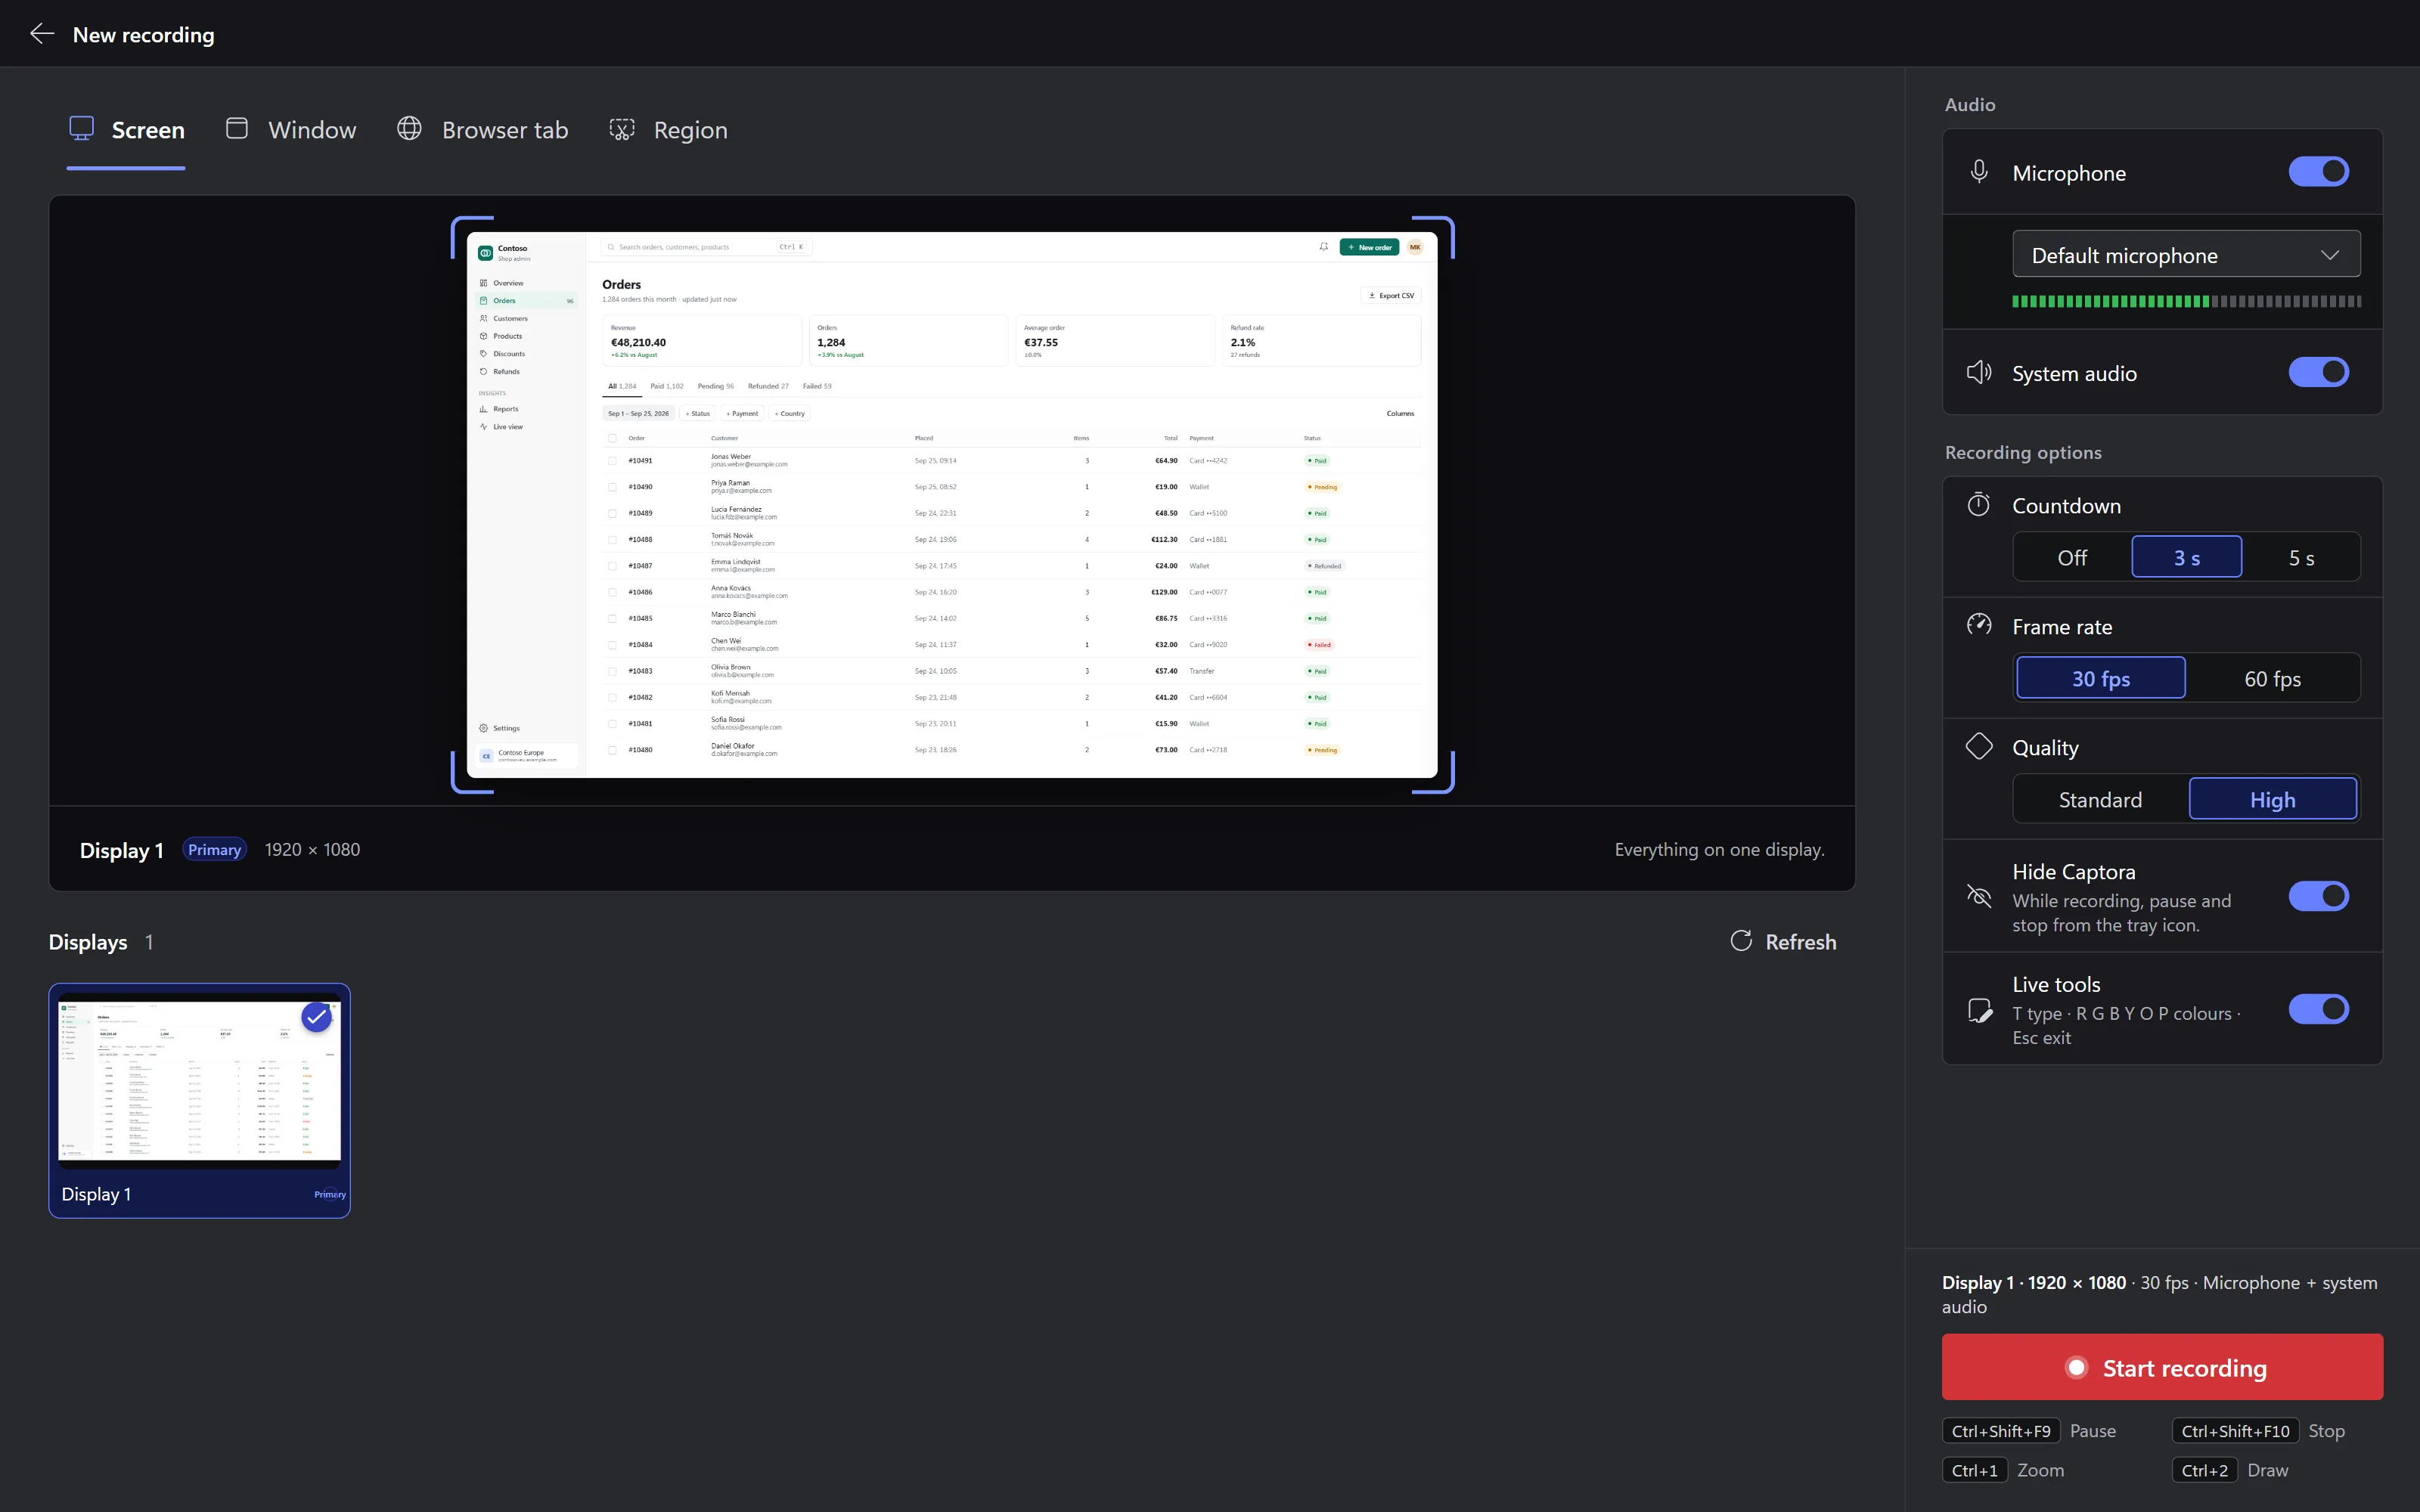Disable the Live tools switch
The height and width of the screenshot is (1512, 2420).
tap(2318, 1010)
